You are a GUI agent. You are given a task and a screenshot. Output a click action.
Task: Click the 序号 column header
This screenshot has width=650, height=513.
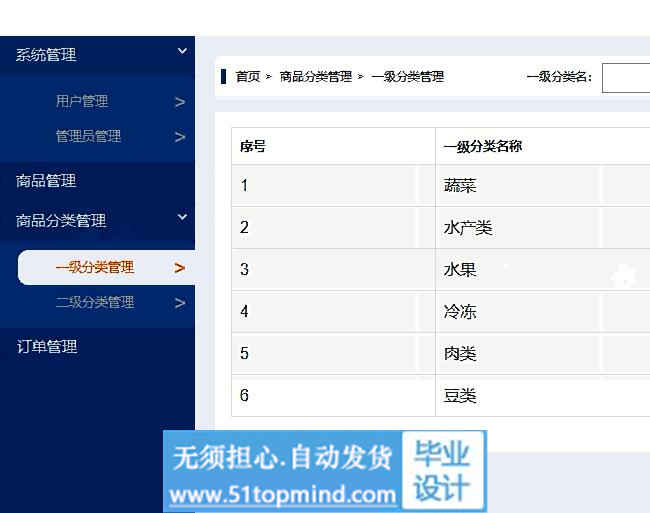pos(333,146)
